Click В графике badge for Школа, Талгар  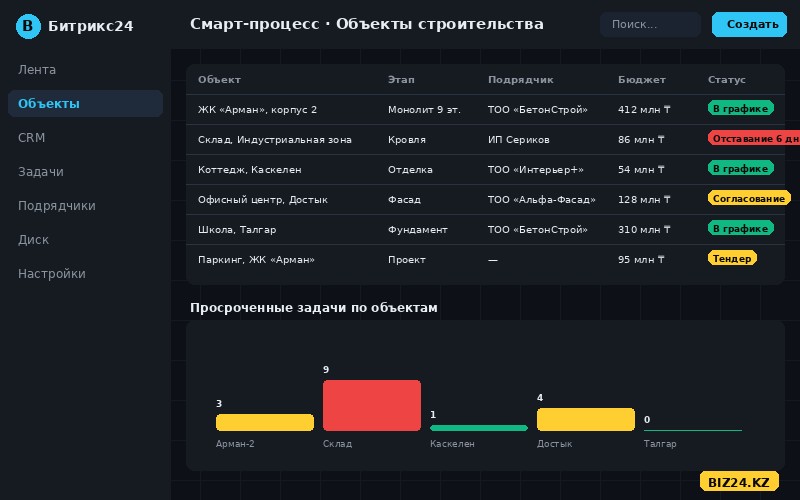(741, 228)
